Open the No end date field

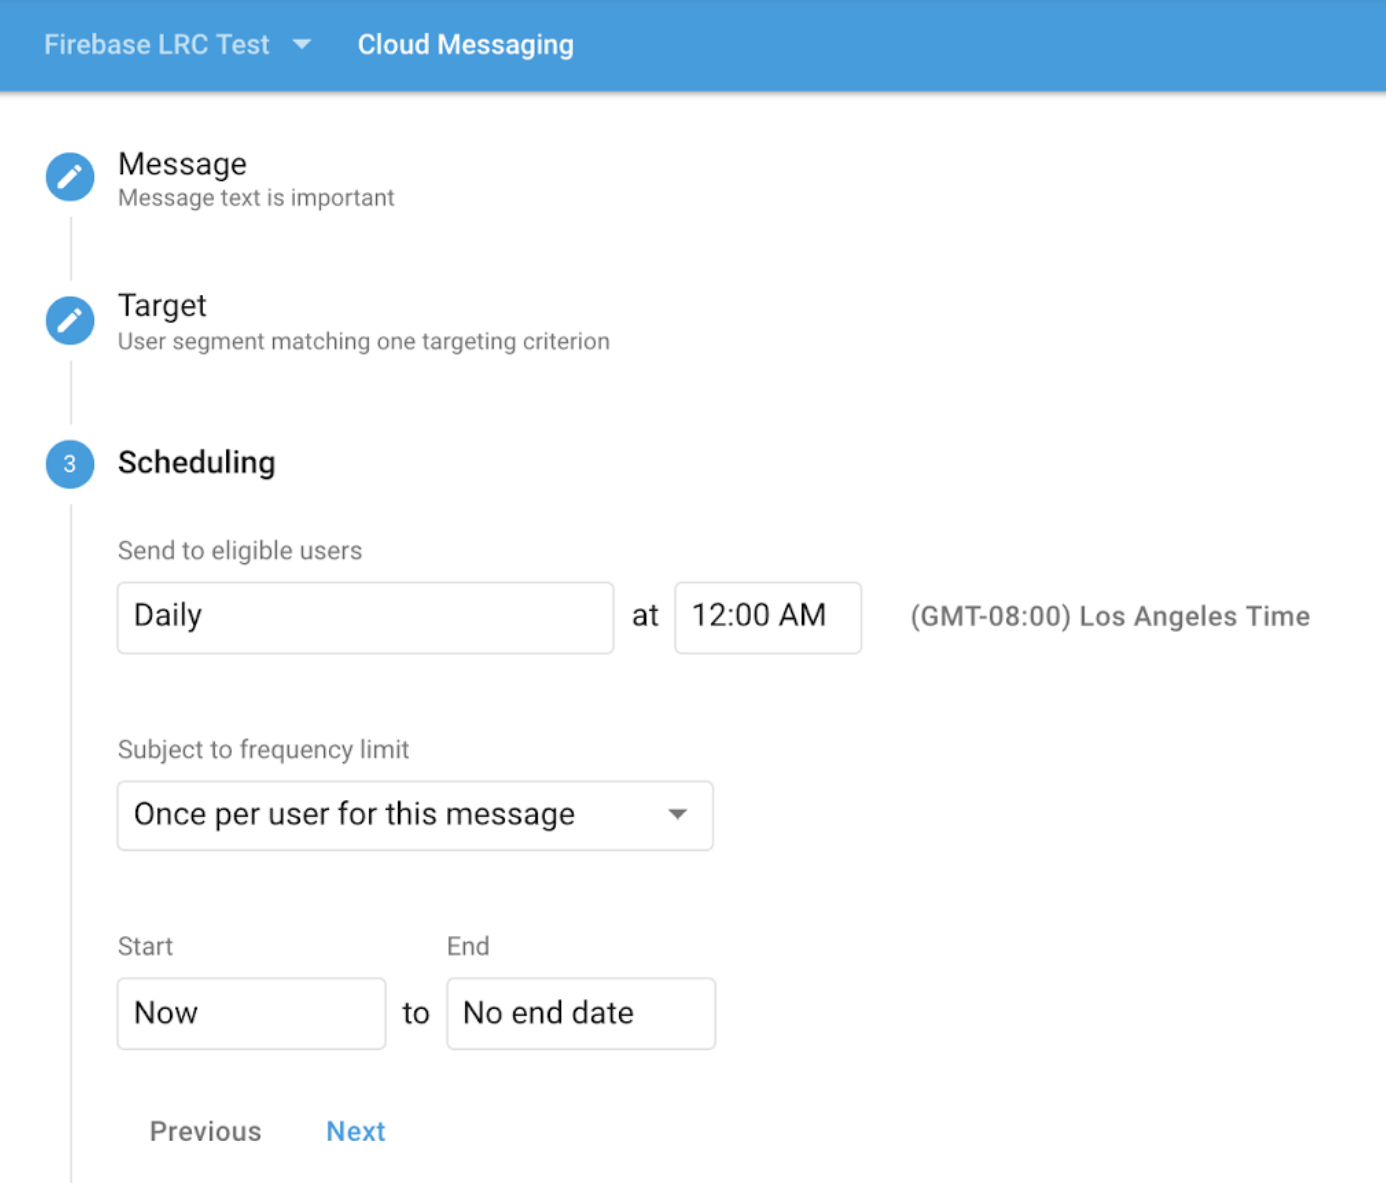pyautogui.click(x=581, y=1013)
